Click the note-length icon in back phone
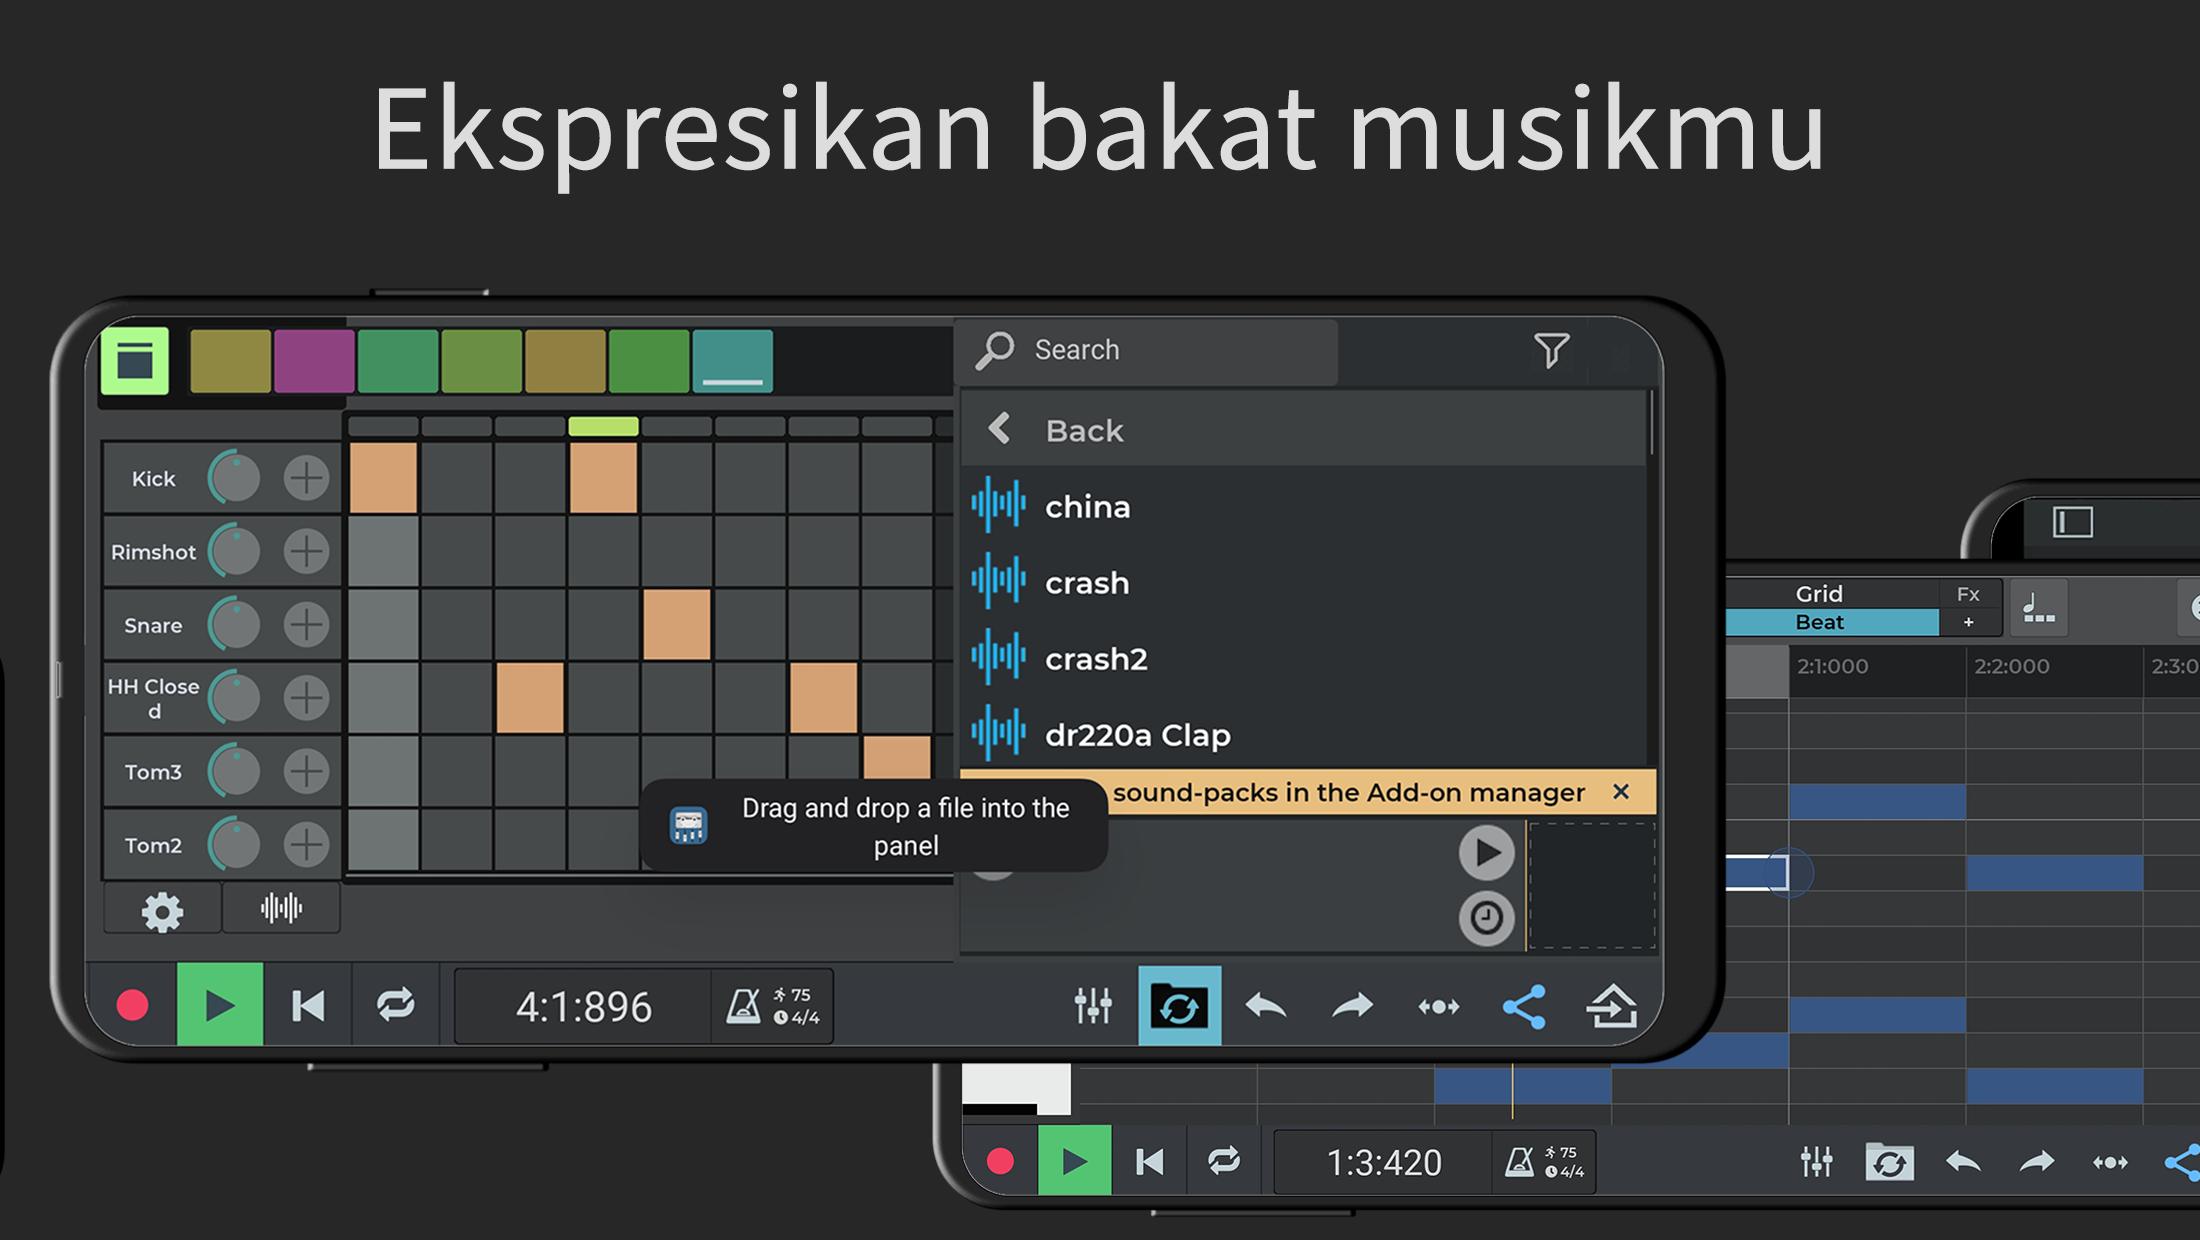Screen dimensions: 2200x1240 2038,607
